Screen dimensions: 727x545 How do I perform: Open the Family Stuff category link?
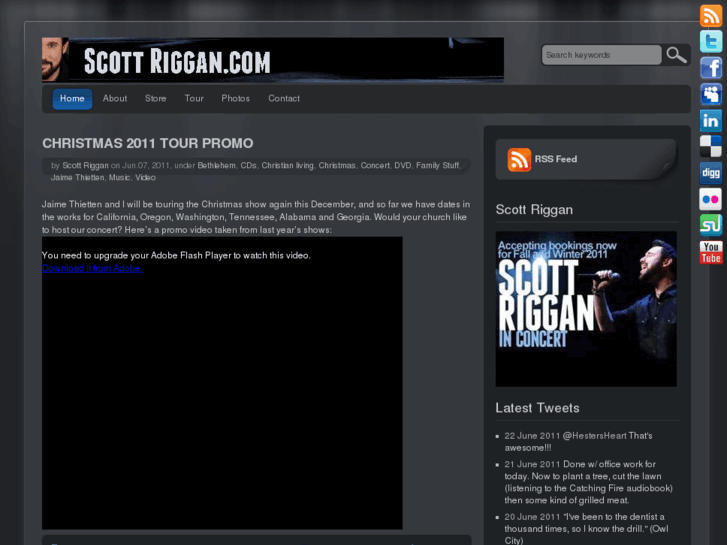point(437,166)
